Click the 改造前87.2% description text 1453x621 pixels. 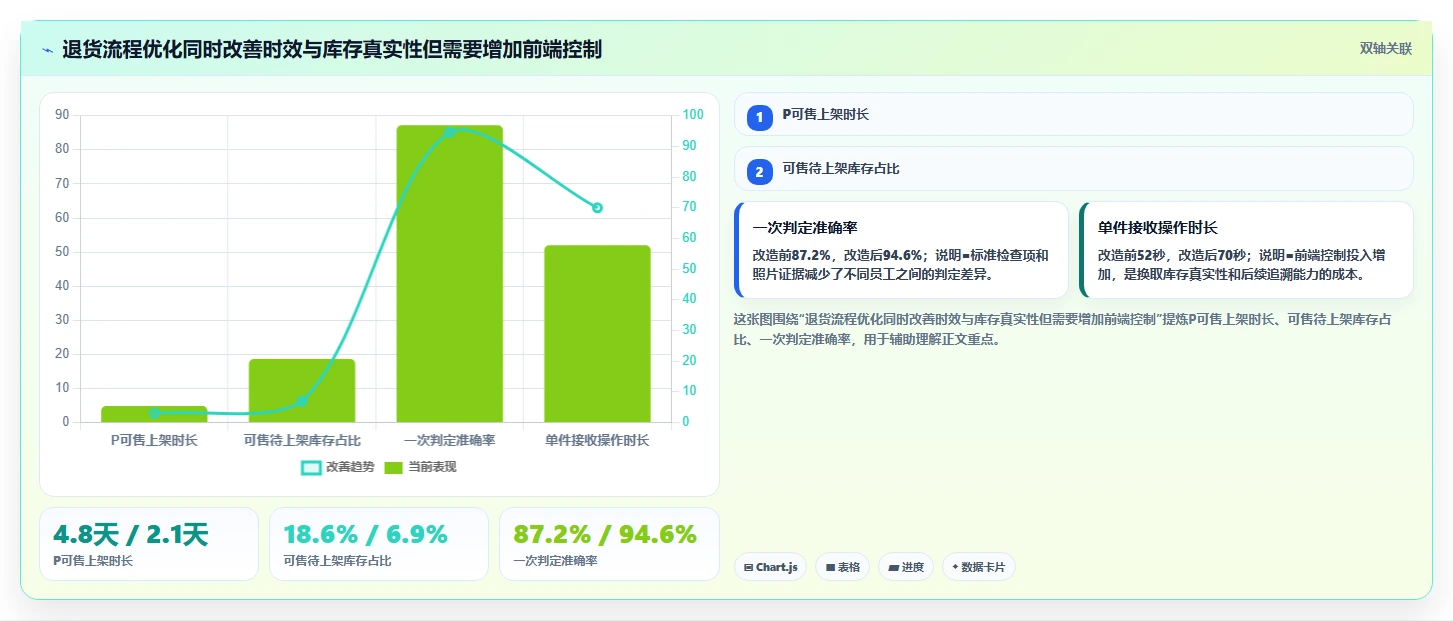[900, 264]
